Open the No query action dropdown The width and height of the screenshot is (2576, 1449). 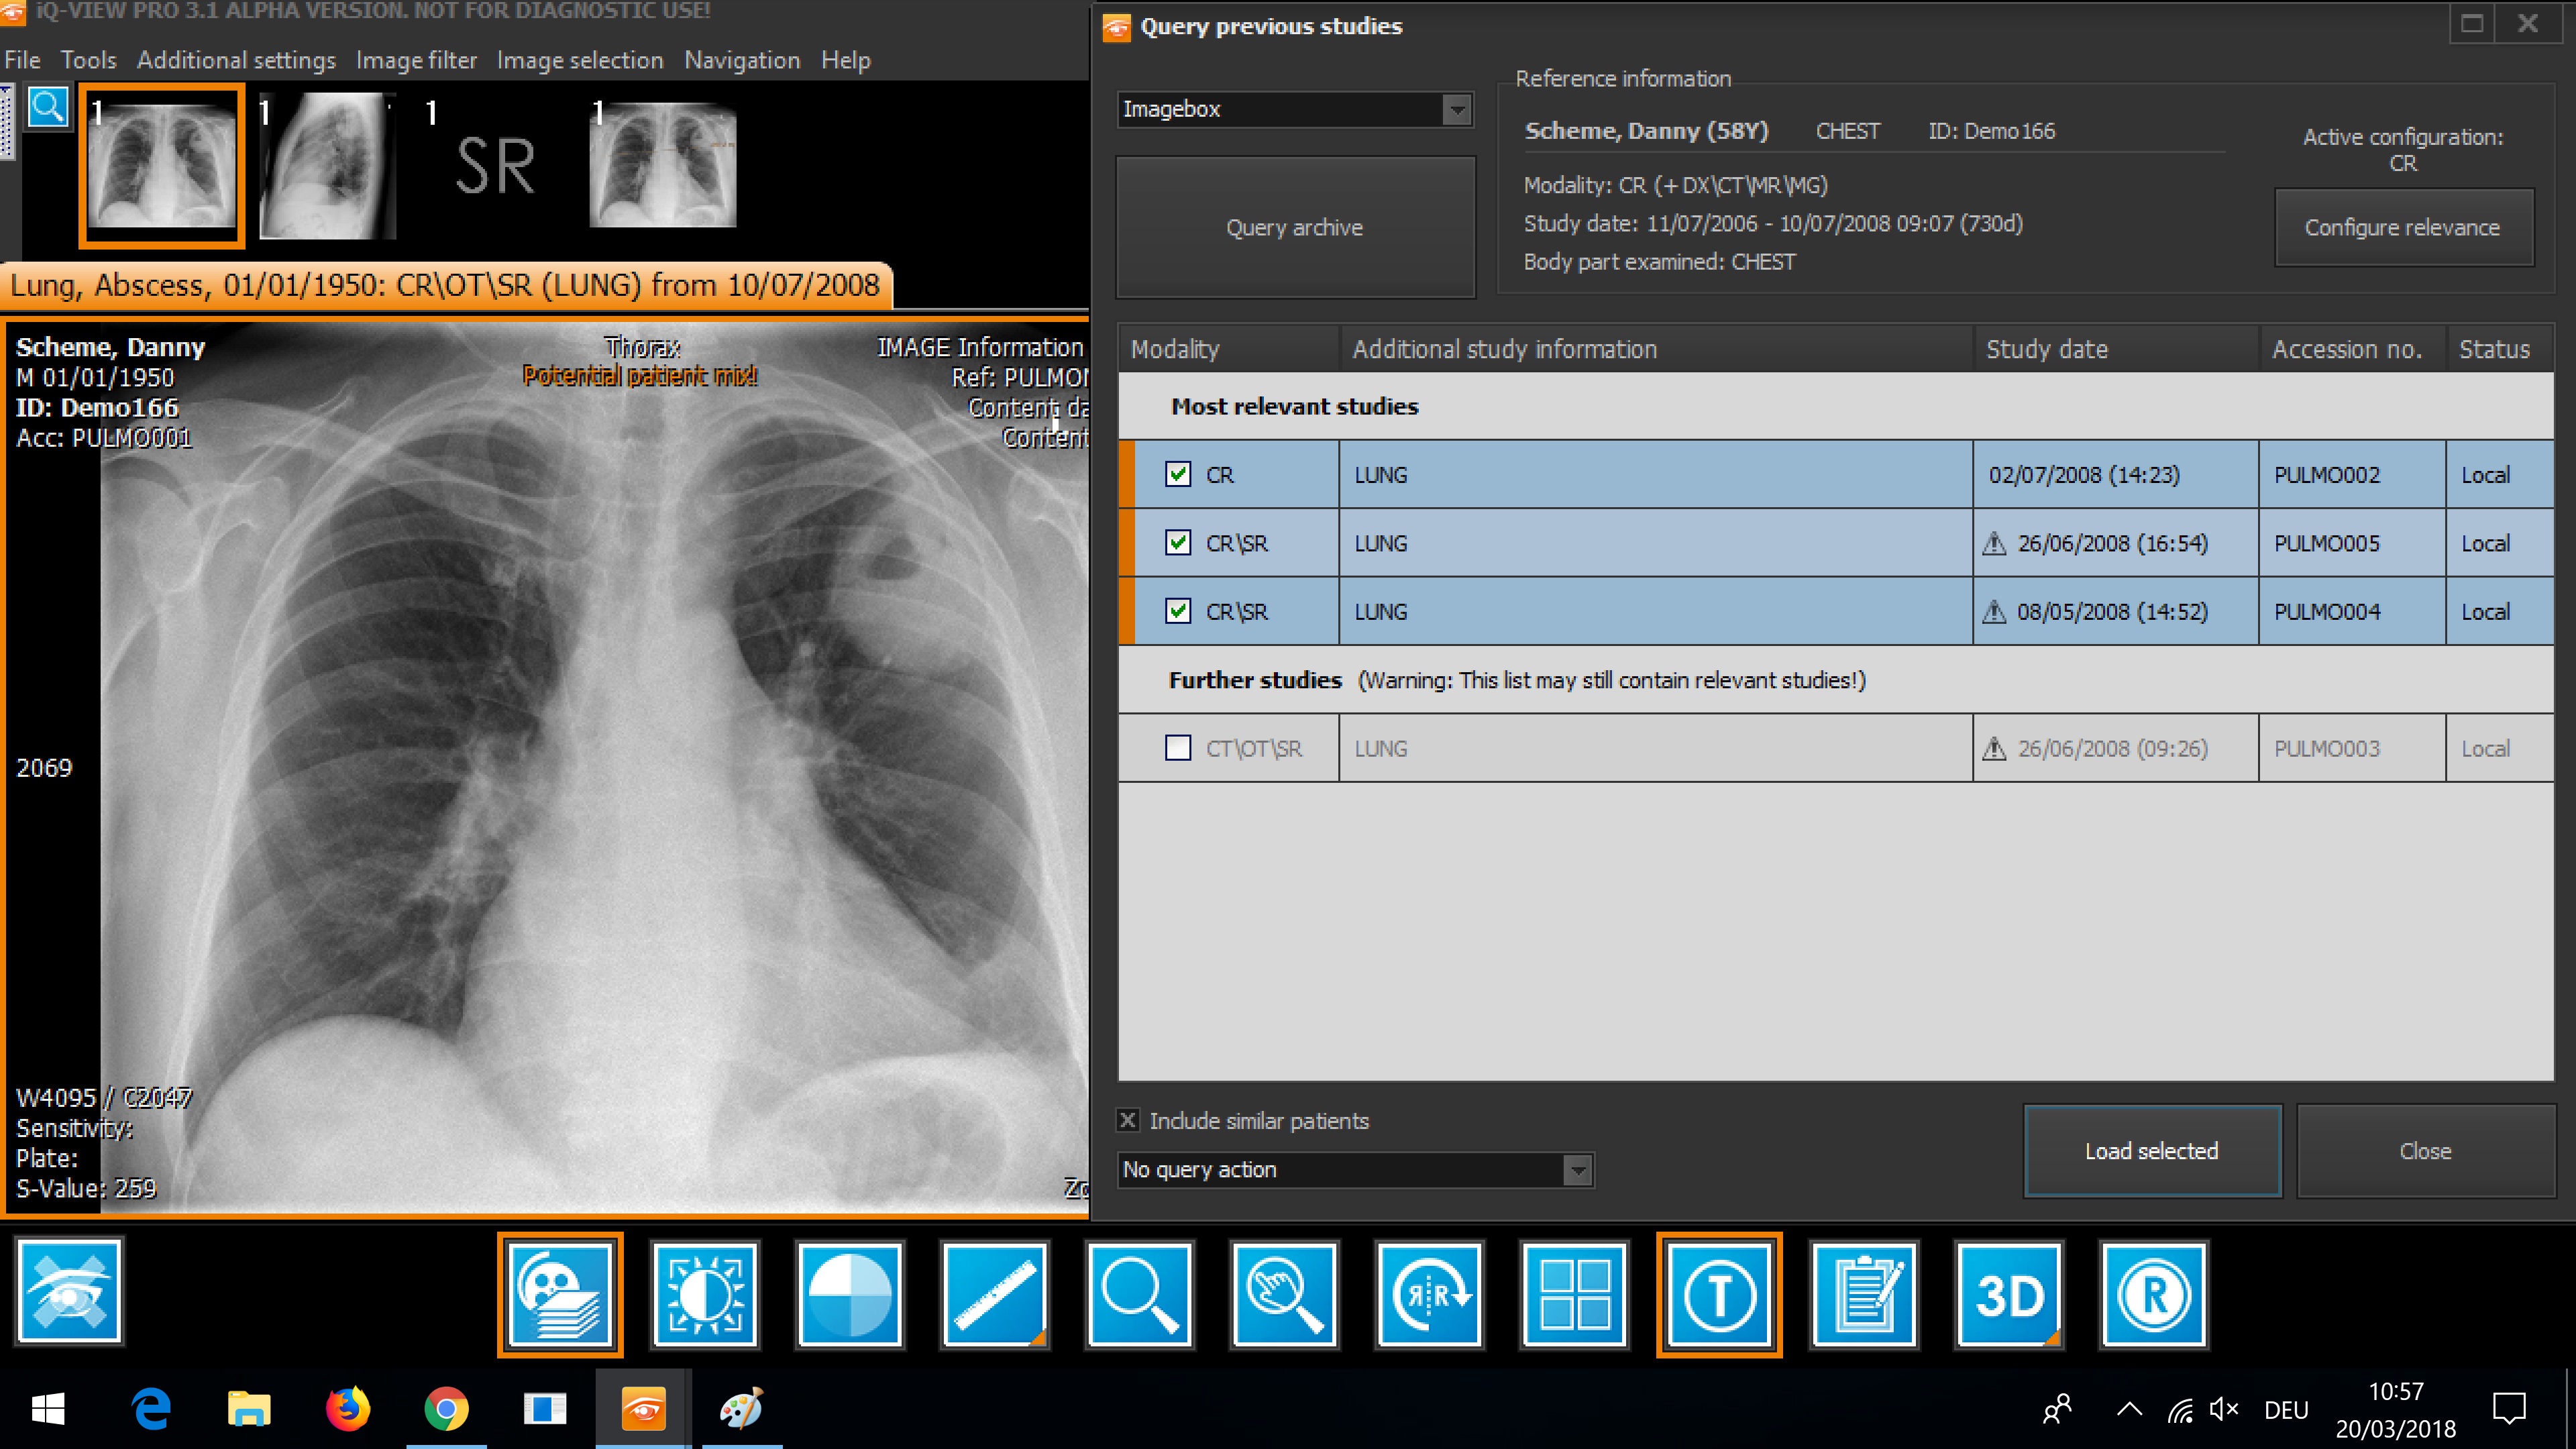coord(1576,1169)
